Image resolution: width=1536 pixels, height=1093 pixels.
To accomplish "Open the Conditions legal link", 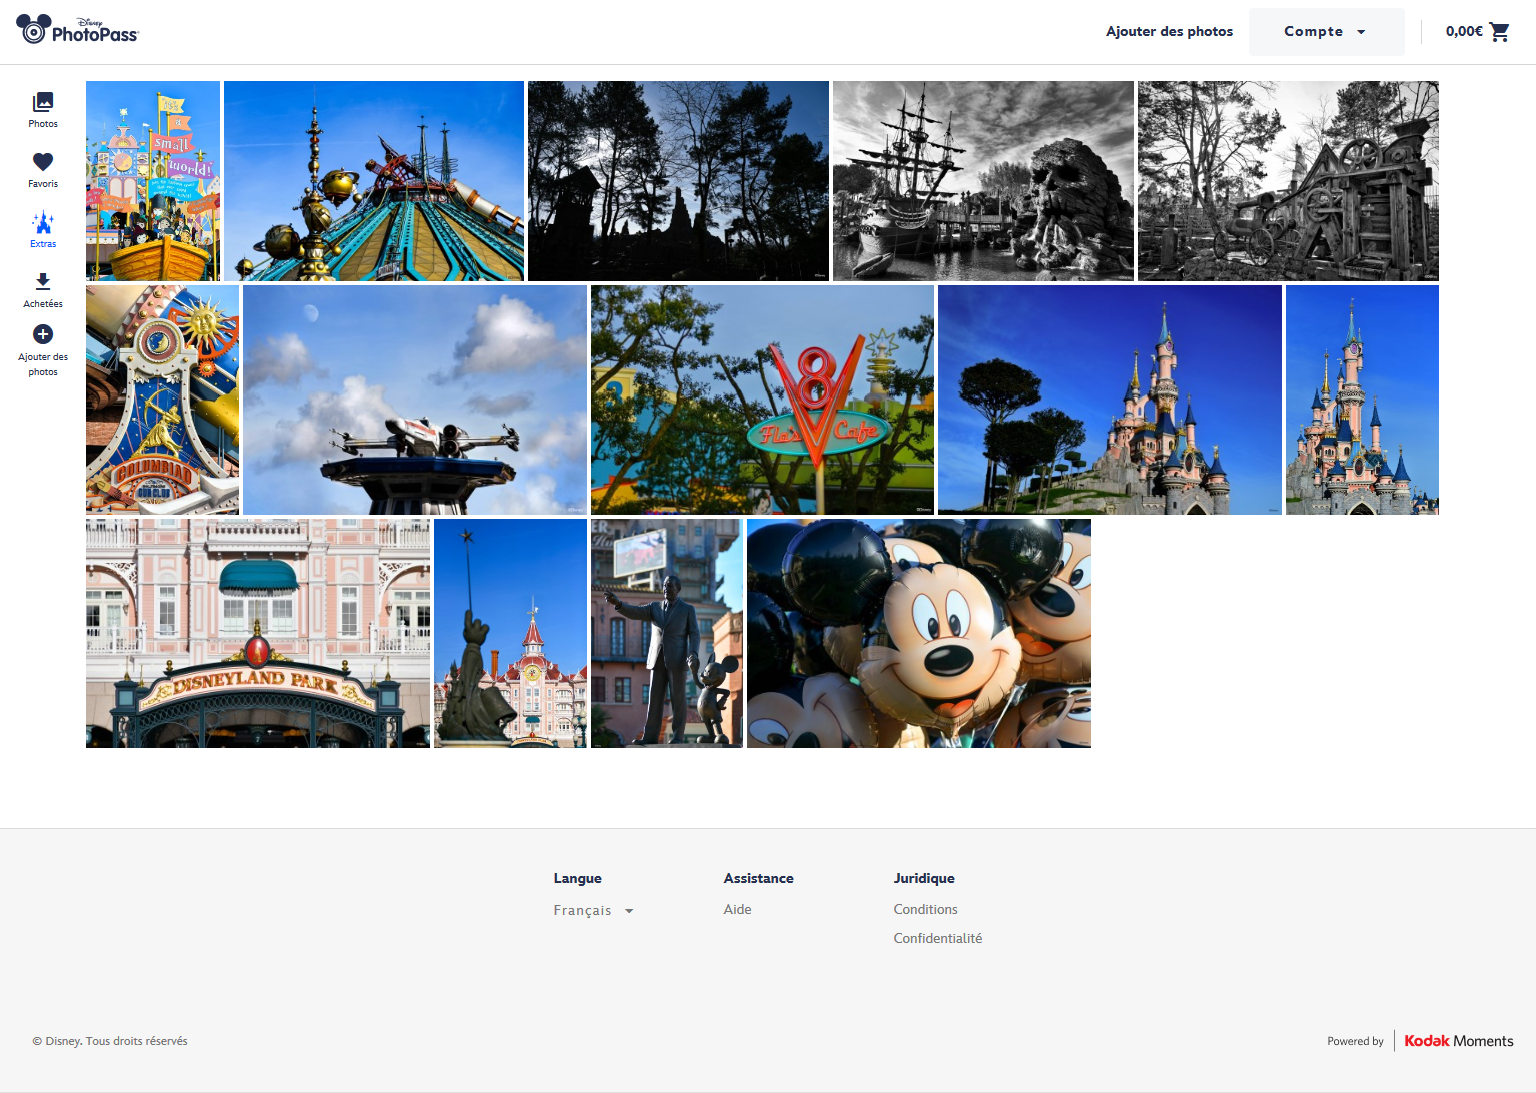I will pyautogui.click(x=926, y=909).
